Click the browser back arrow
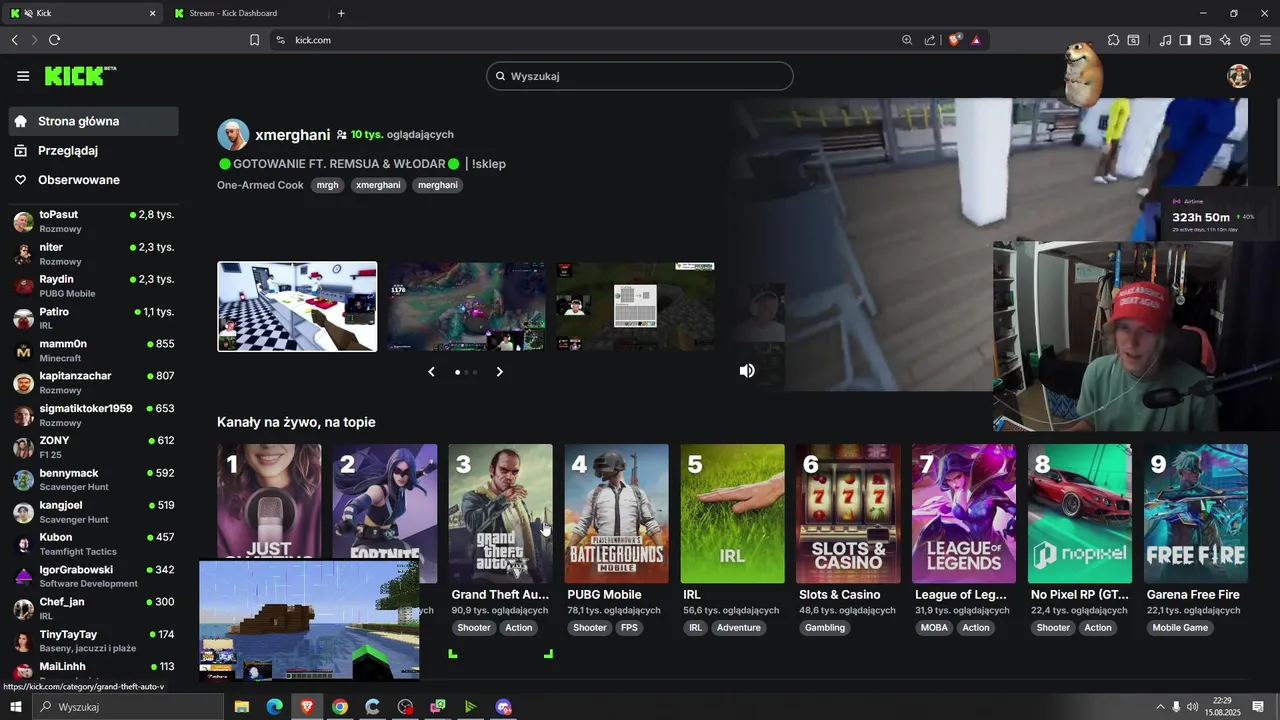Screen dimensions: 1280x720 [14, 40]
